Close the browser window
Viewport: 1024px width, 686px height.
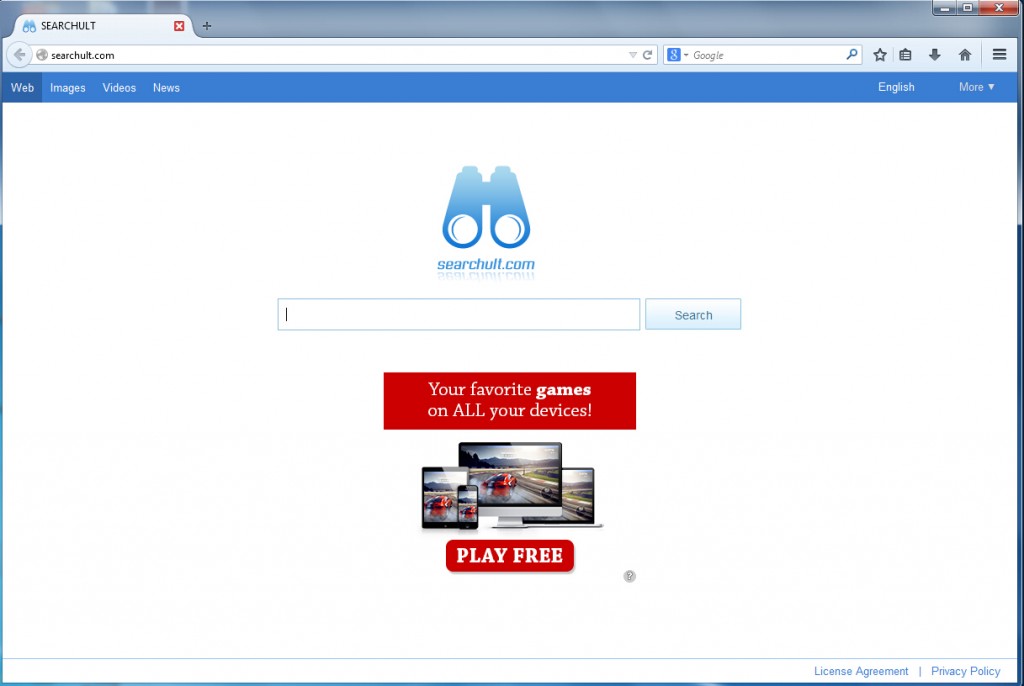coord(999,8)
